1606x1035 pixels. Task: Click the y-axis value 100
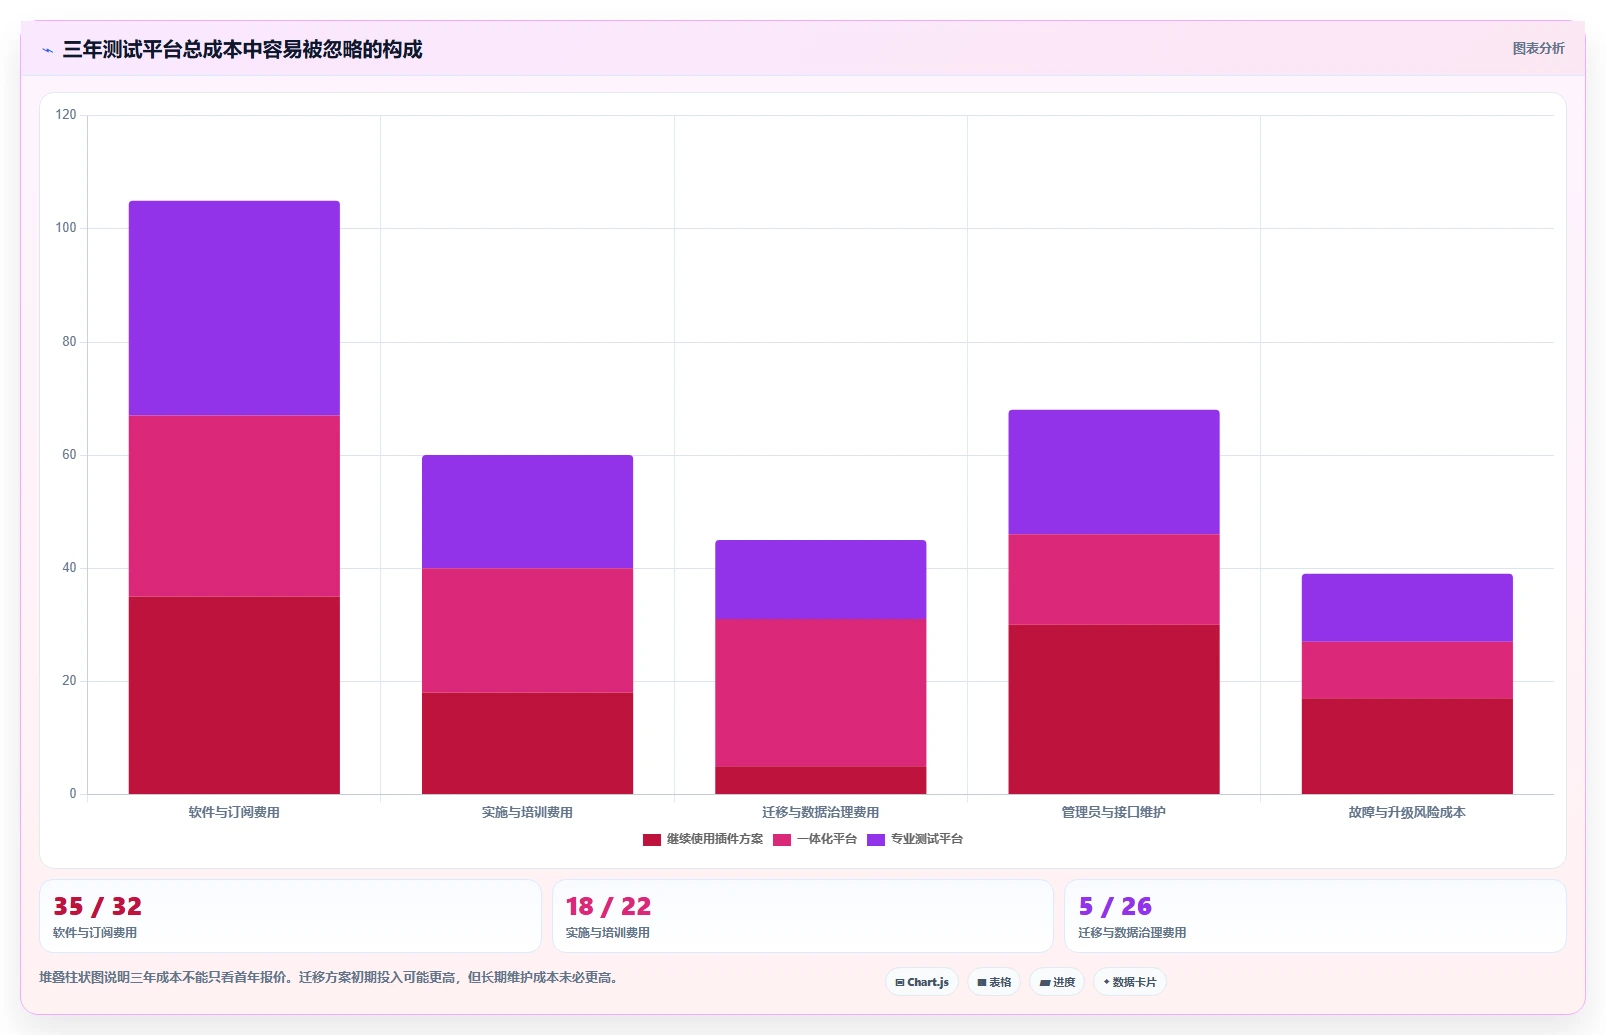coord(66,228)
